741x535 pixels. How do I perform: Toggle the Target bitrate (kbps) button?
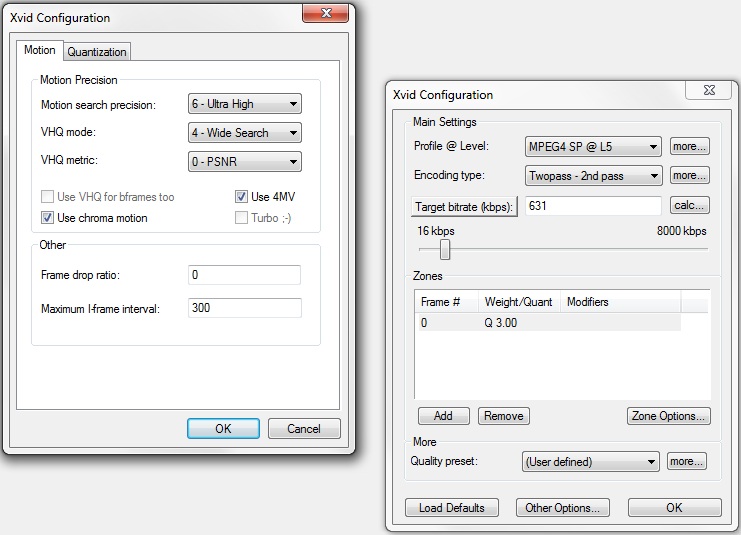coord(464,207)
